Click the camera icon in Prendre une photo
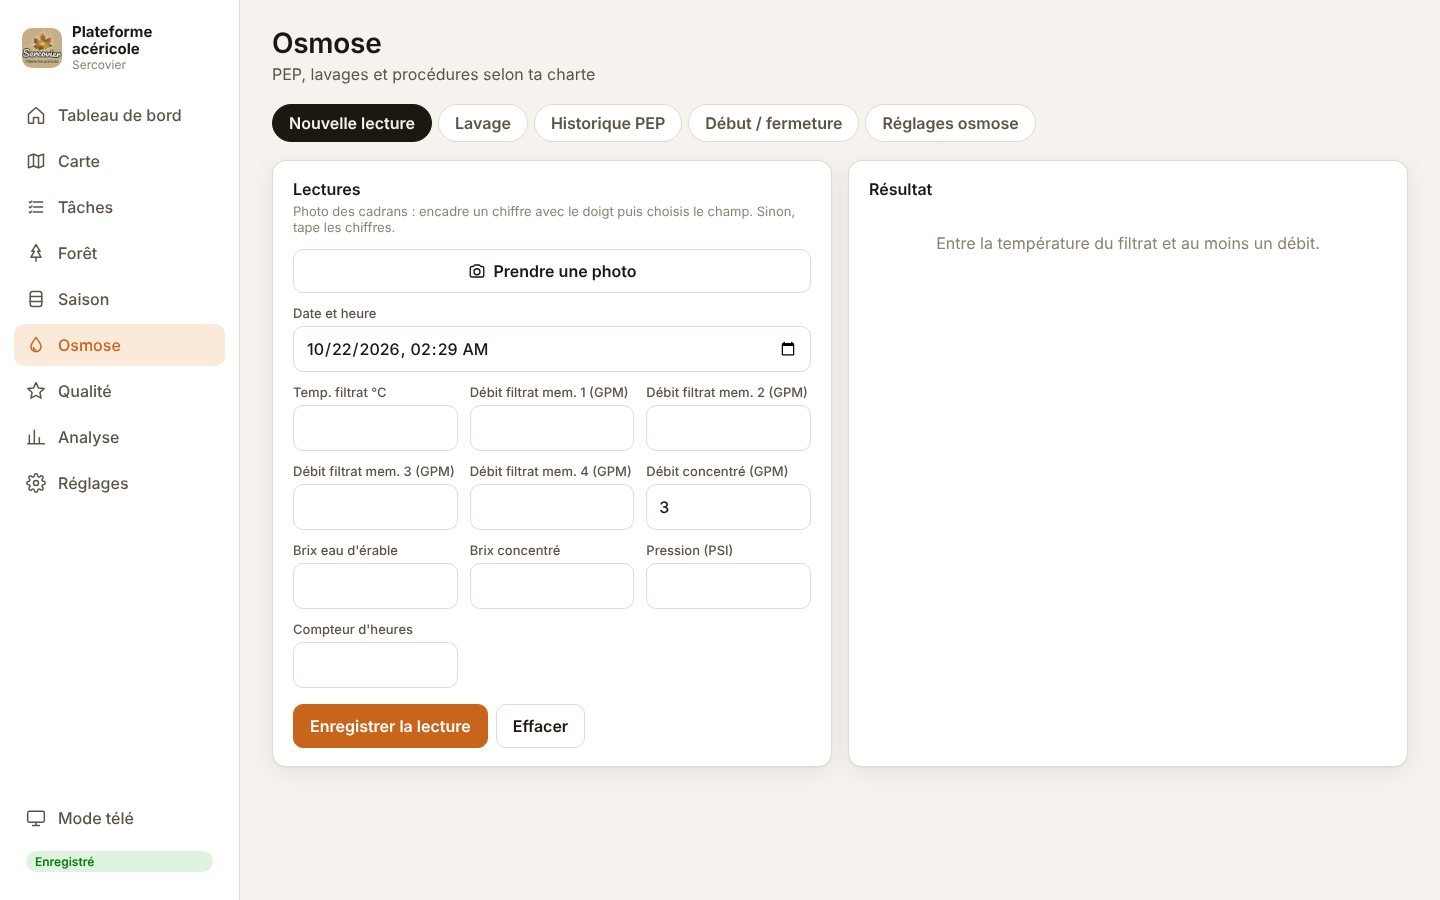 477,271
